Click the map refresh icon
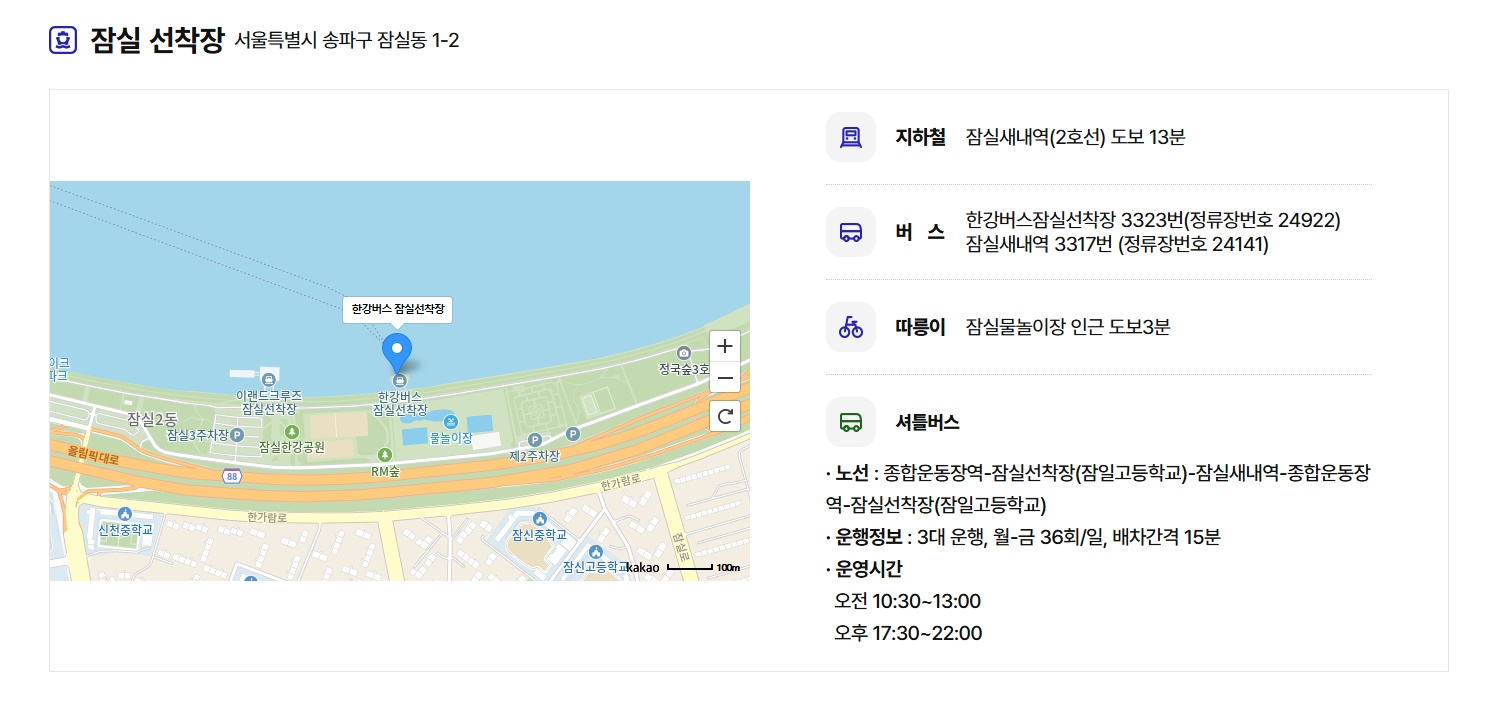 [724, 416]
